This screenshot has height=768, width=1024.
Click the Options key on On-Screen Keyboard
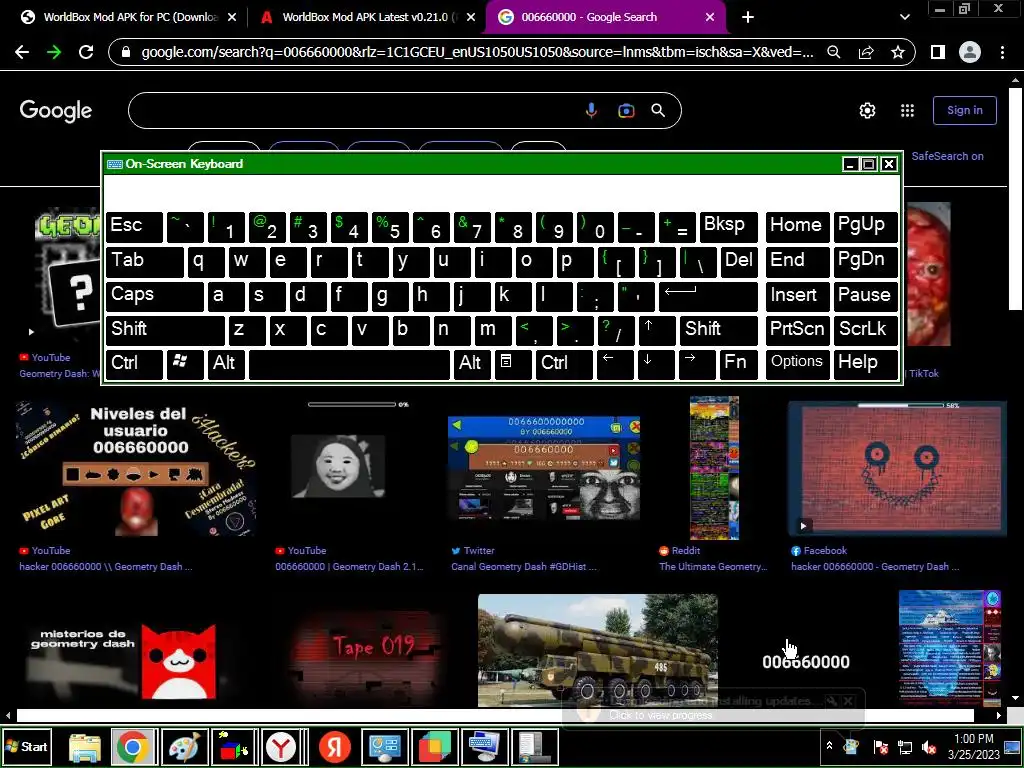click(797, 364)
